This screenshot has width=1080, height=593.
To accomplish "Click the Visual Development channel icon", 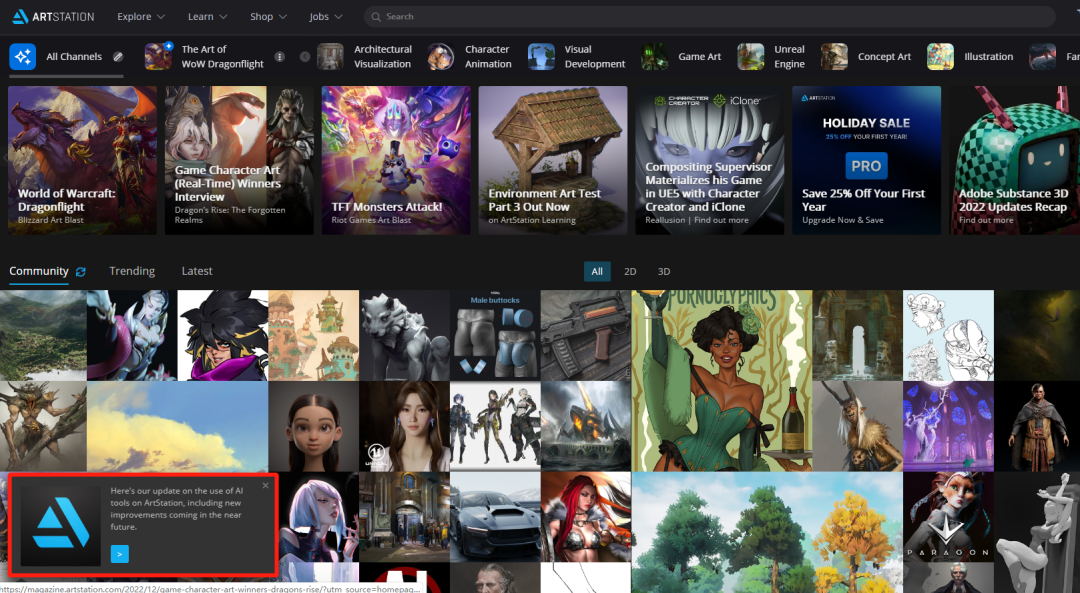I will (541, 56).
